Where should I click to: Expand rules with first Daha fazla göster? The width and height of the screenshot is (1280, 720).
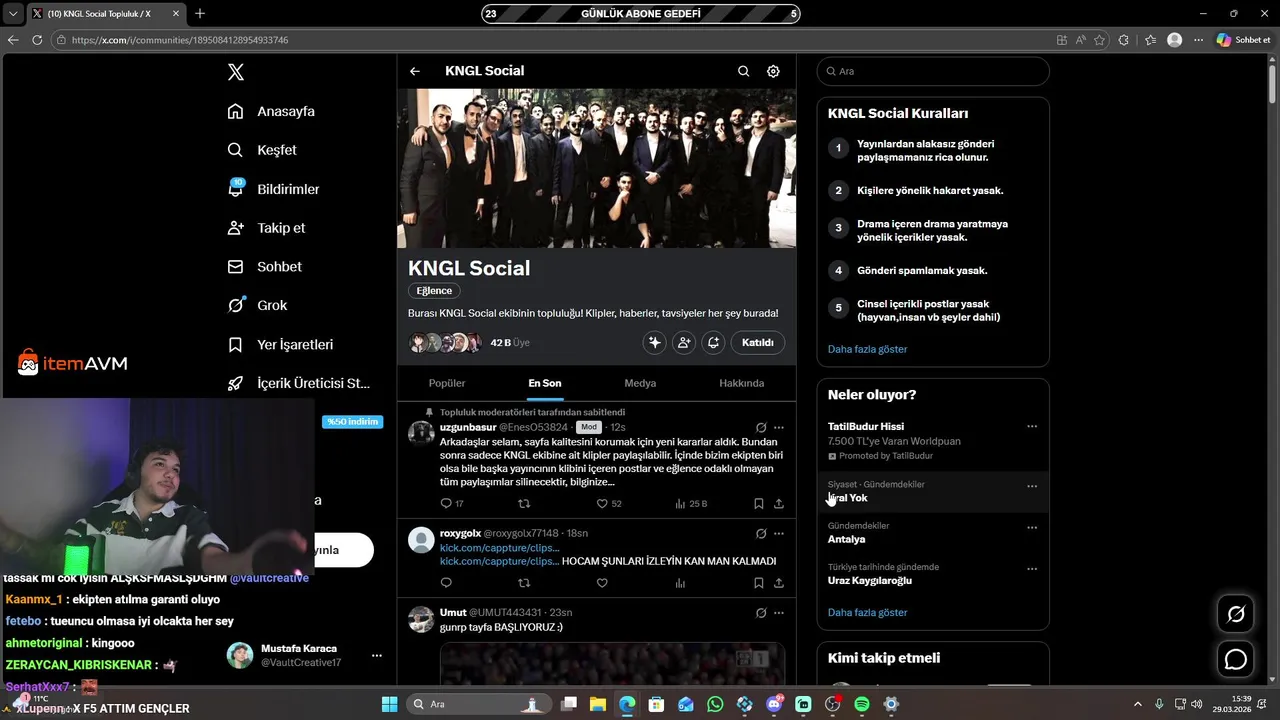pyautogui.click(x=867, y=349)
